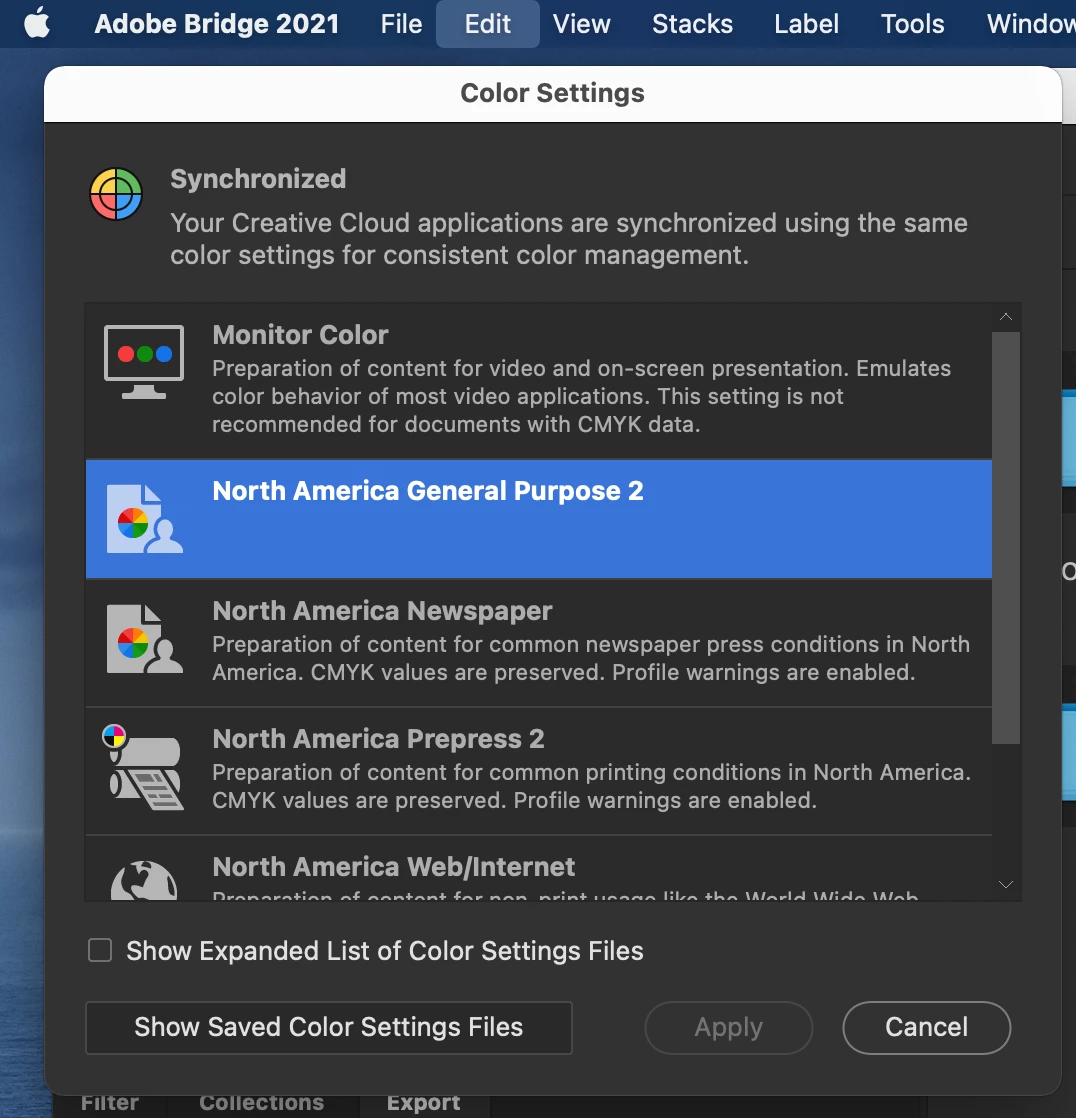Switch to the Filter tab in Bridge
The height and width of the screenshot is (1118, 1076).
(110, 1105)
